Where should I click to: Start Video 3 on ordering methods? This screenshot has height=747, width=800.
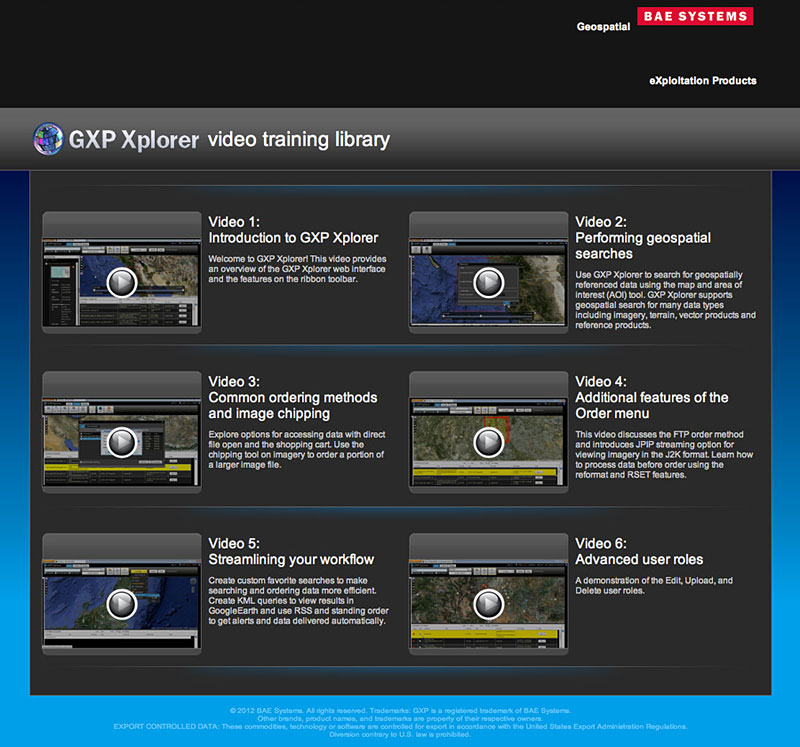[x=121, y=442]
